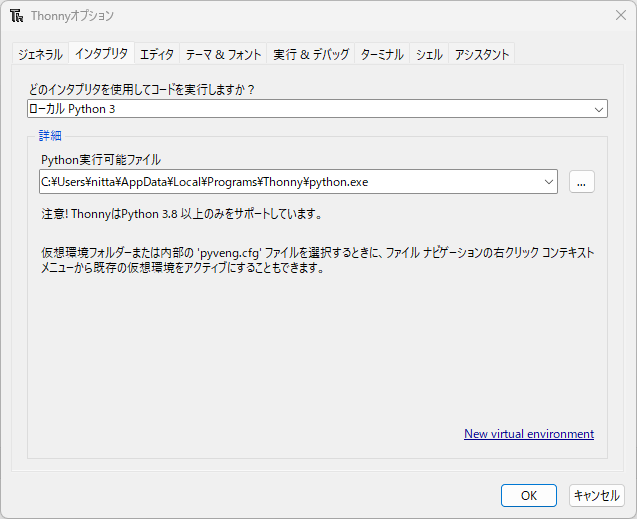Click the 詳細 group label

(x=50, y=136)
